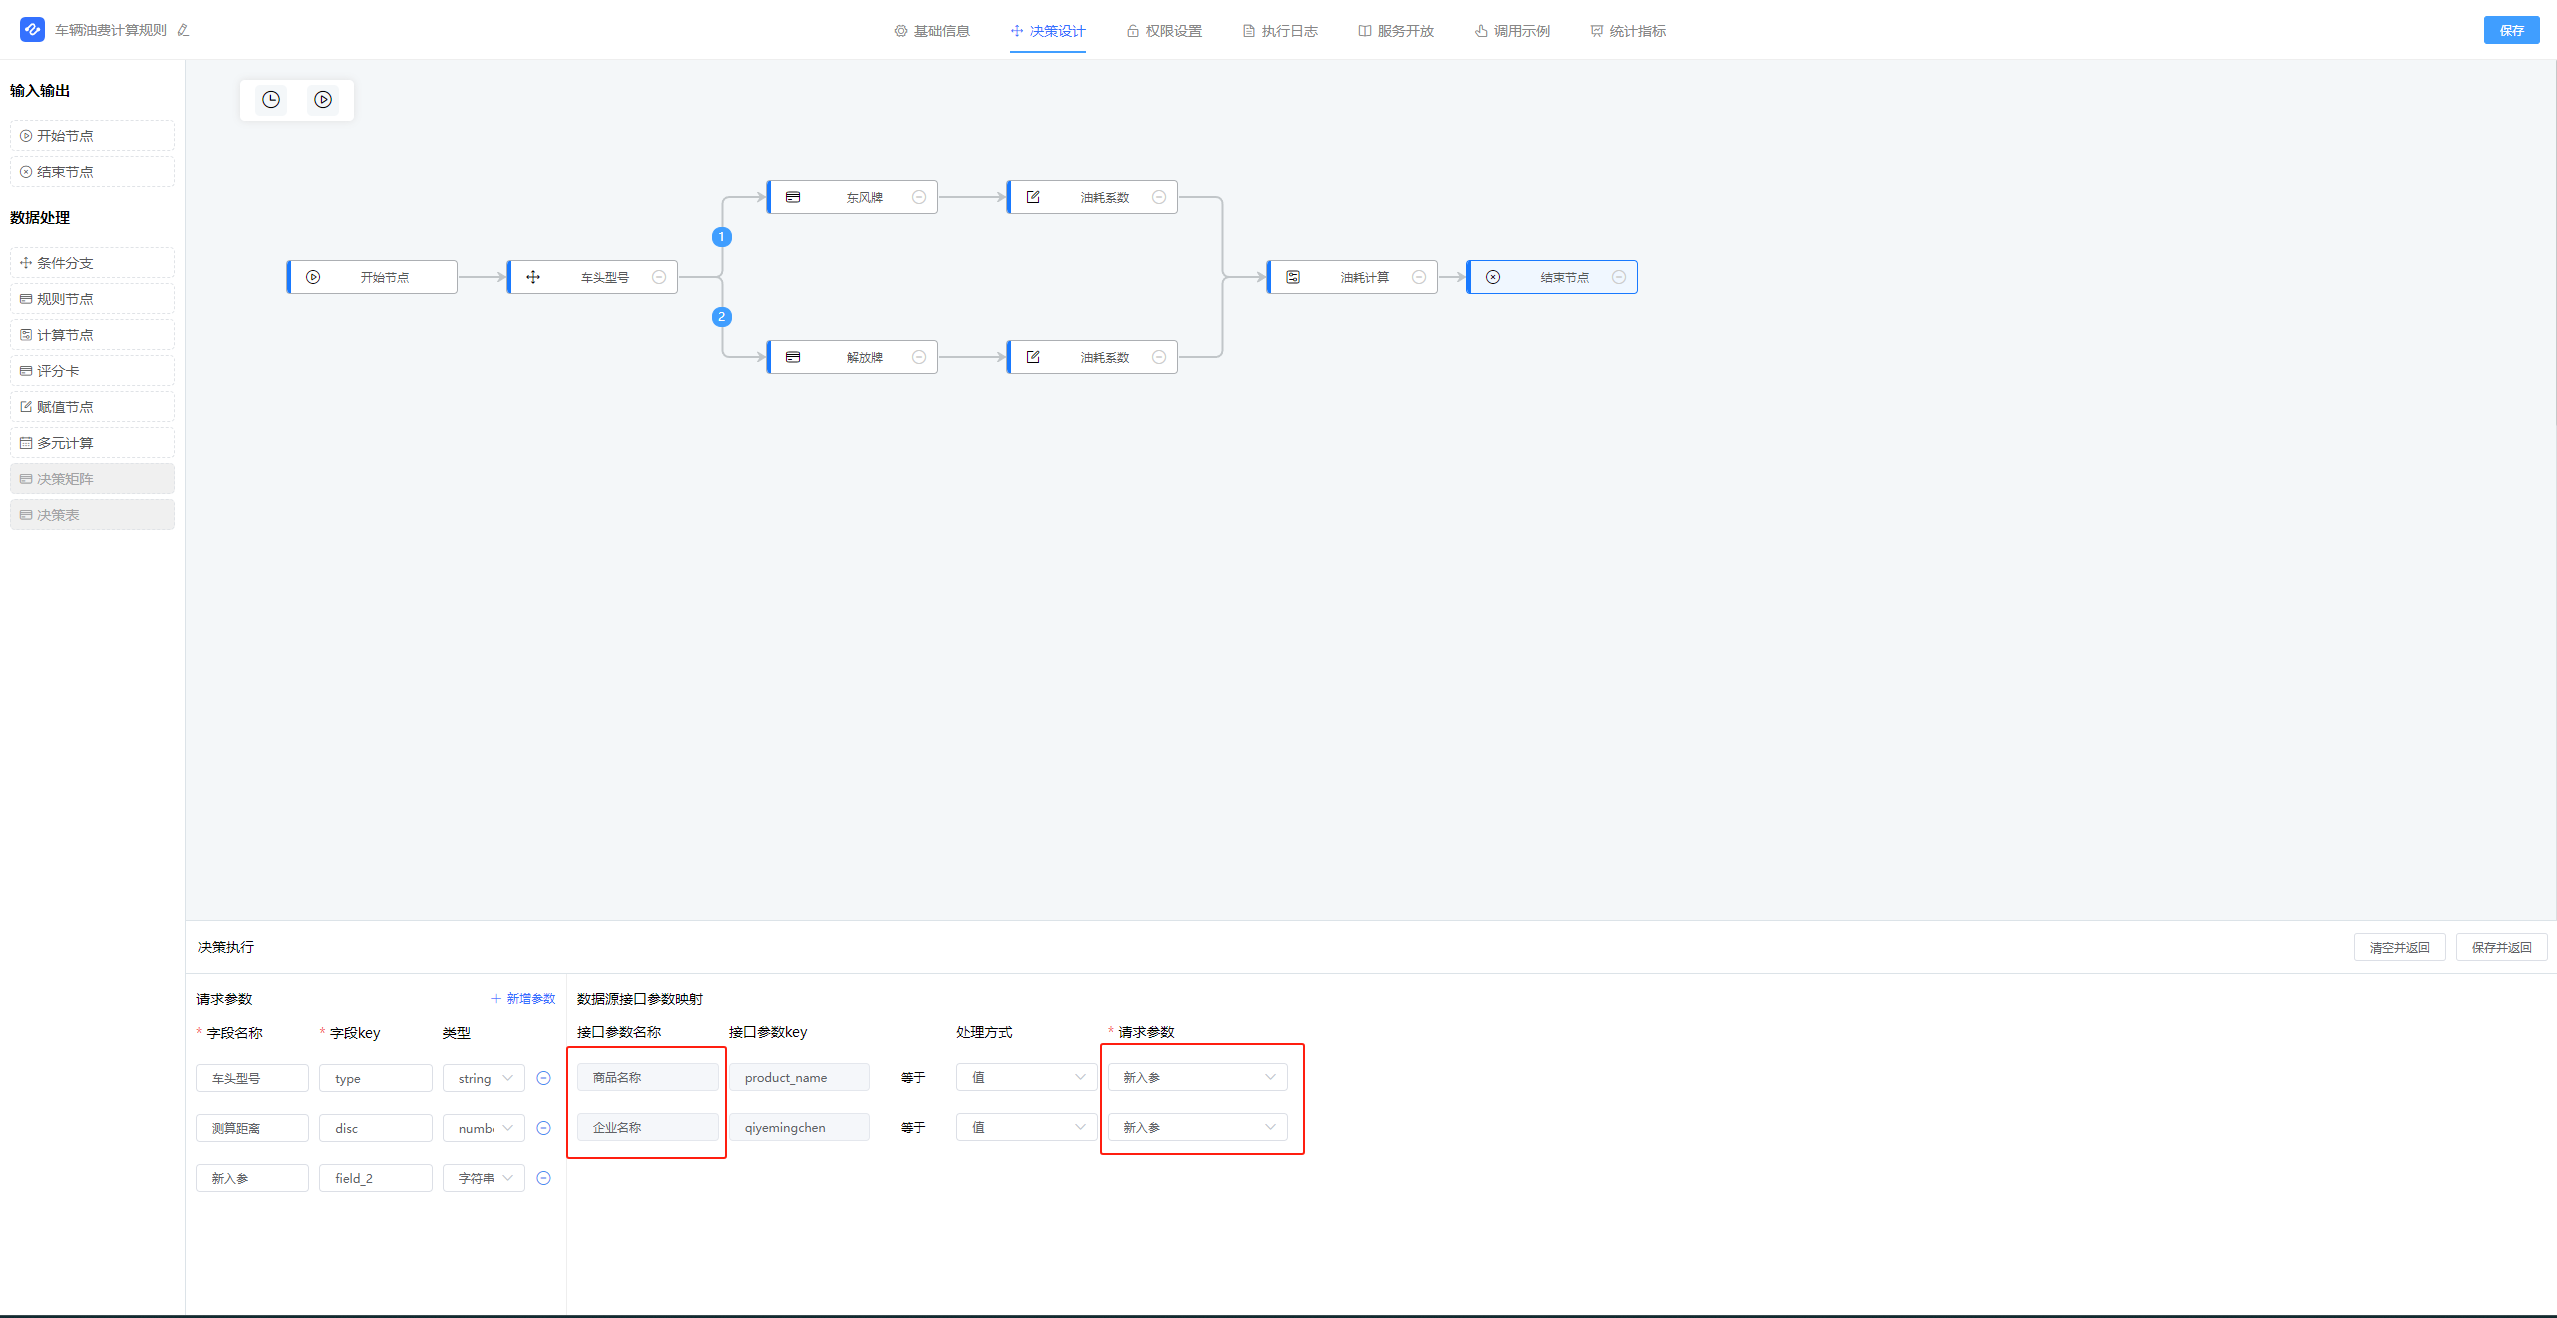Image resolution: width=2557 pixels, height=1318 pixels.
Task: Click lower 油耗系数 assignment edit icon
Action: [x=1033, y=357]
